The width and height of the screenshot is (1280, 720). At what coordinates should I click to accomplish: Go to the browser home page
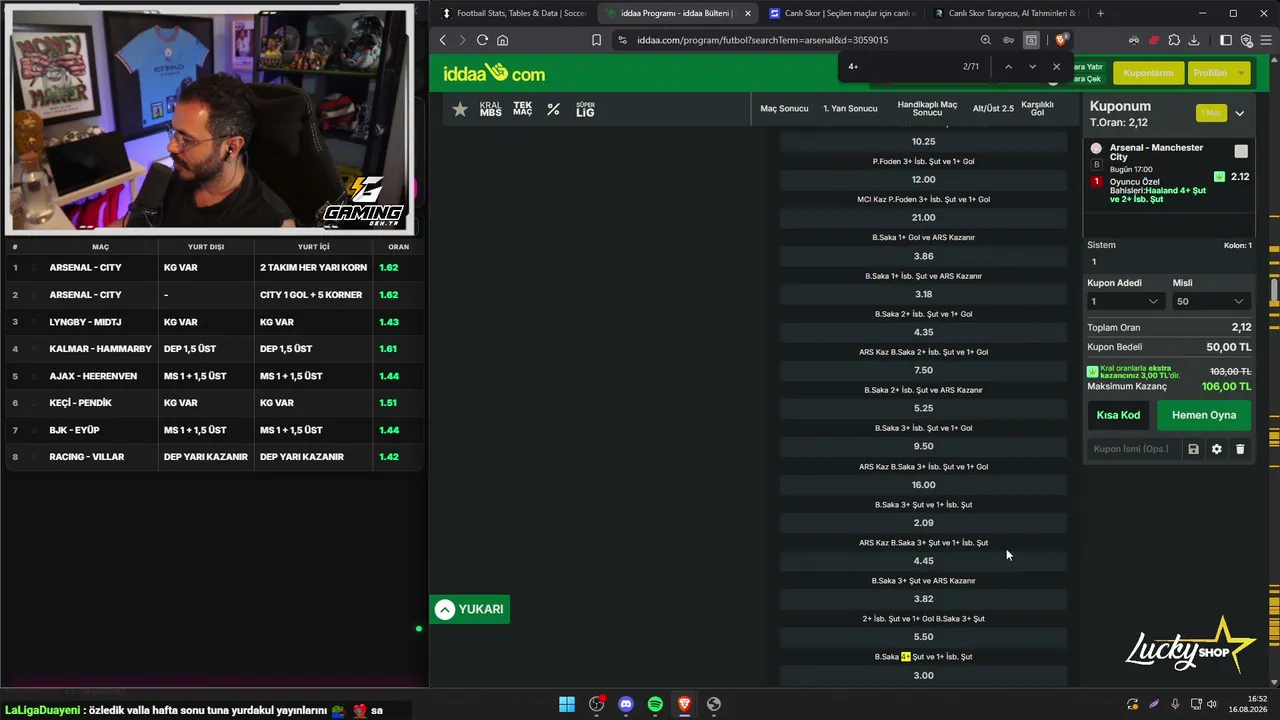point(502,40)
